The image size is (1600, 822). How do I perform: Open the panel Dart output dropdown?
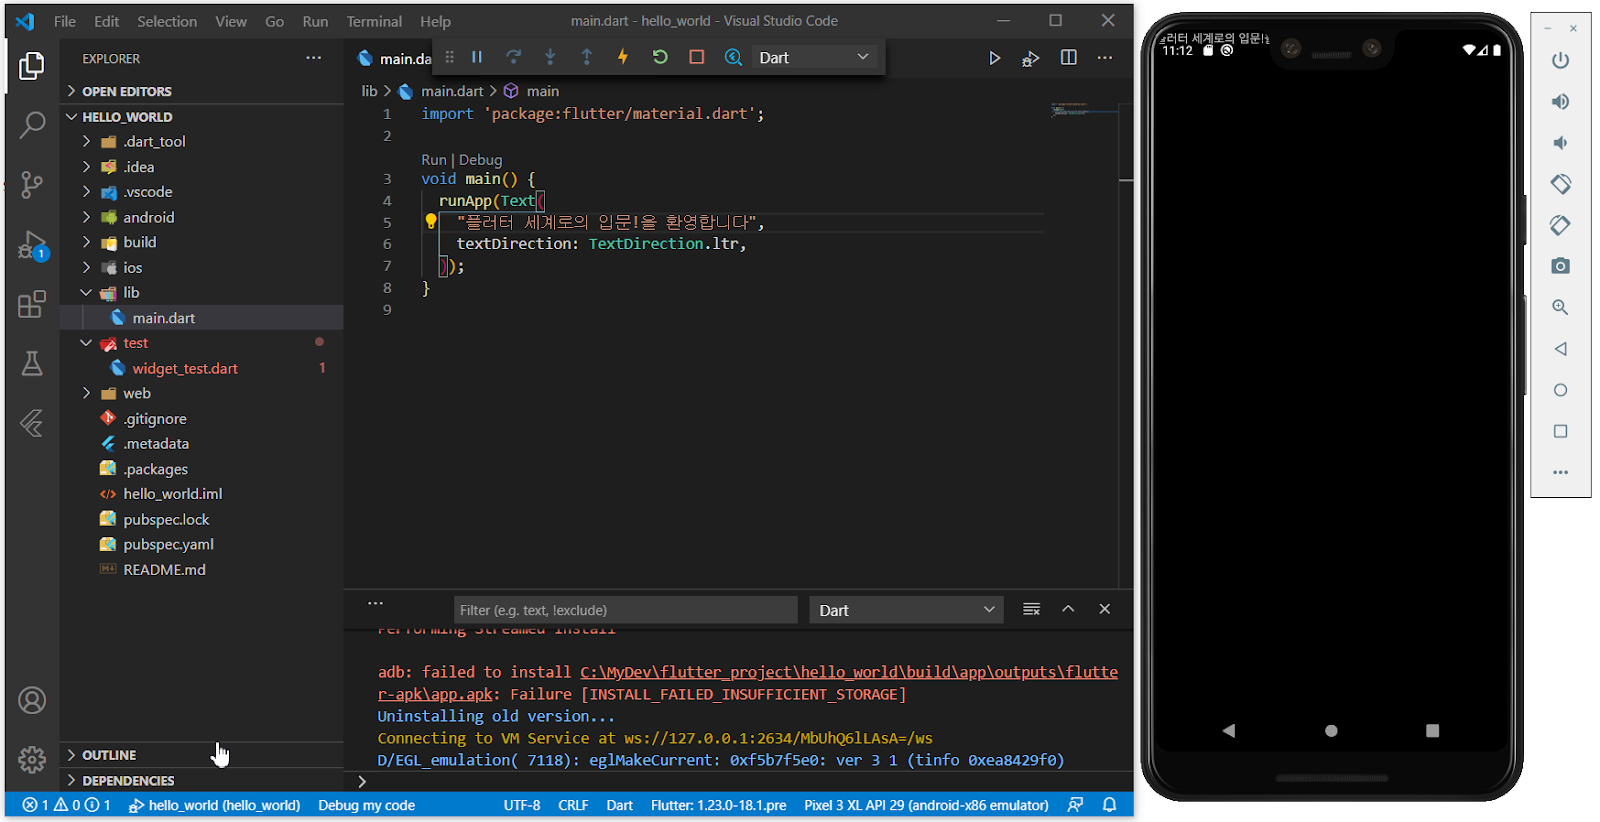[906, 610]
